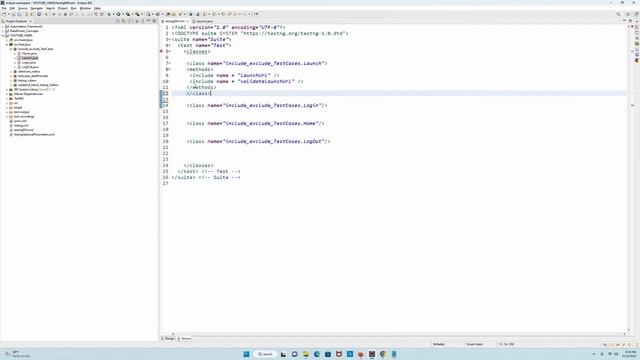Click the Writable status bar entry

(439, 344)
